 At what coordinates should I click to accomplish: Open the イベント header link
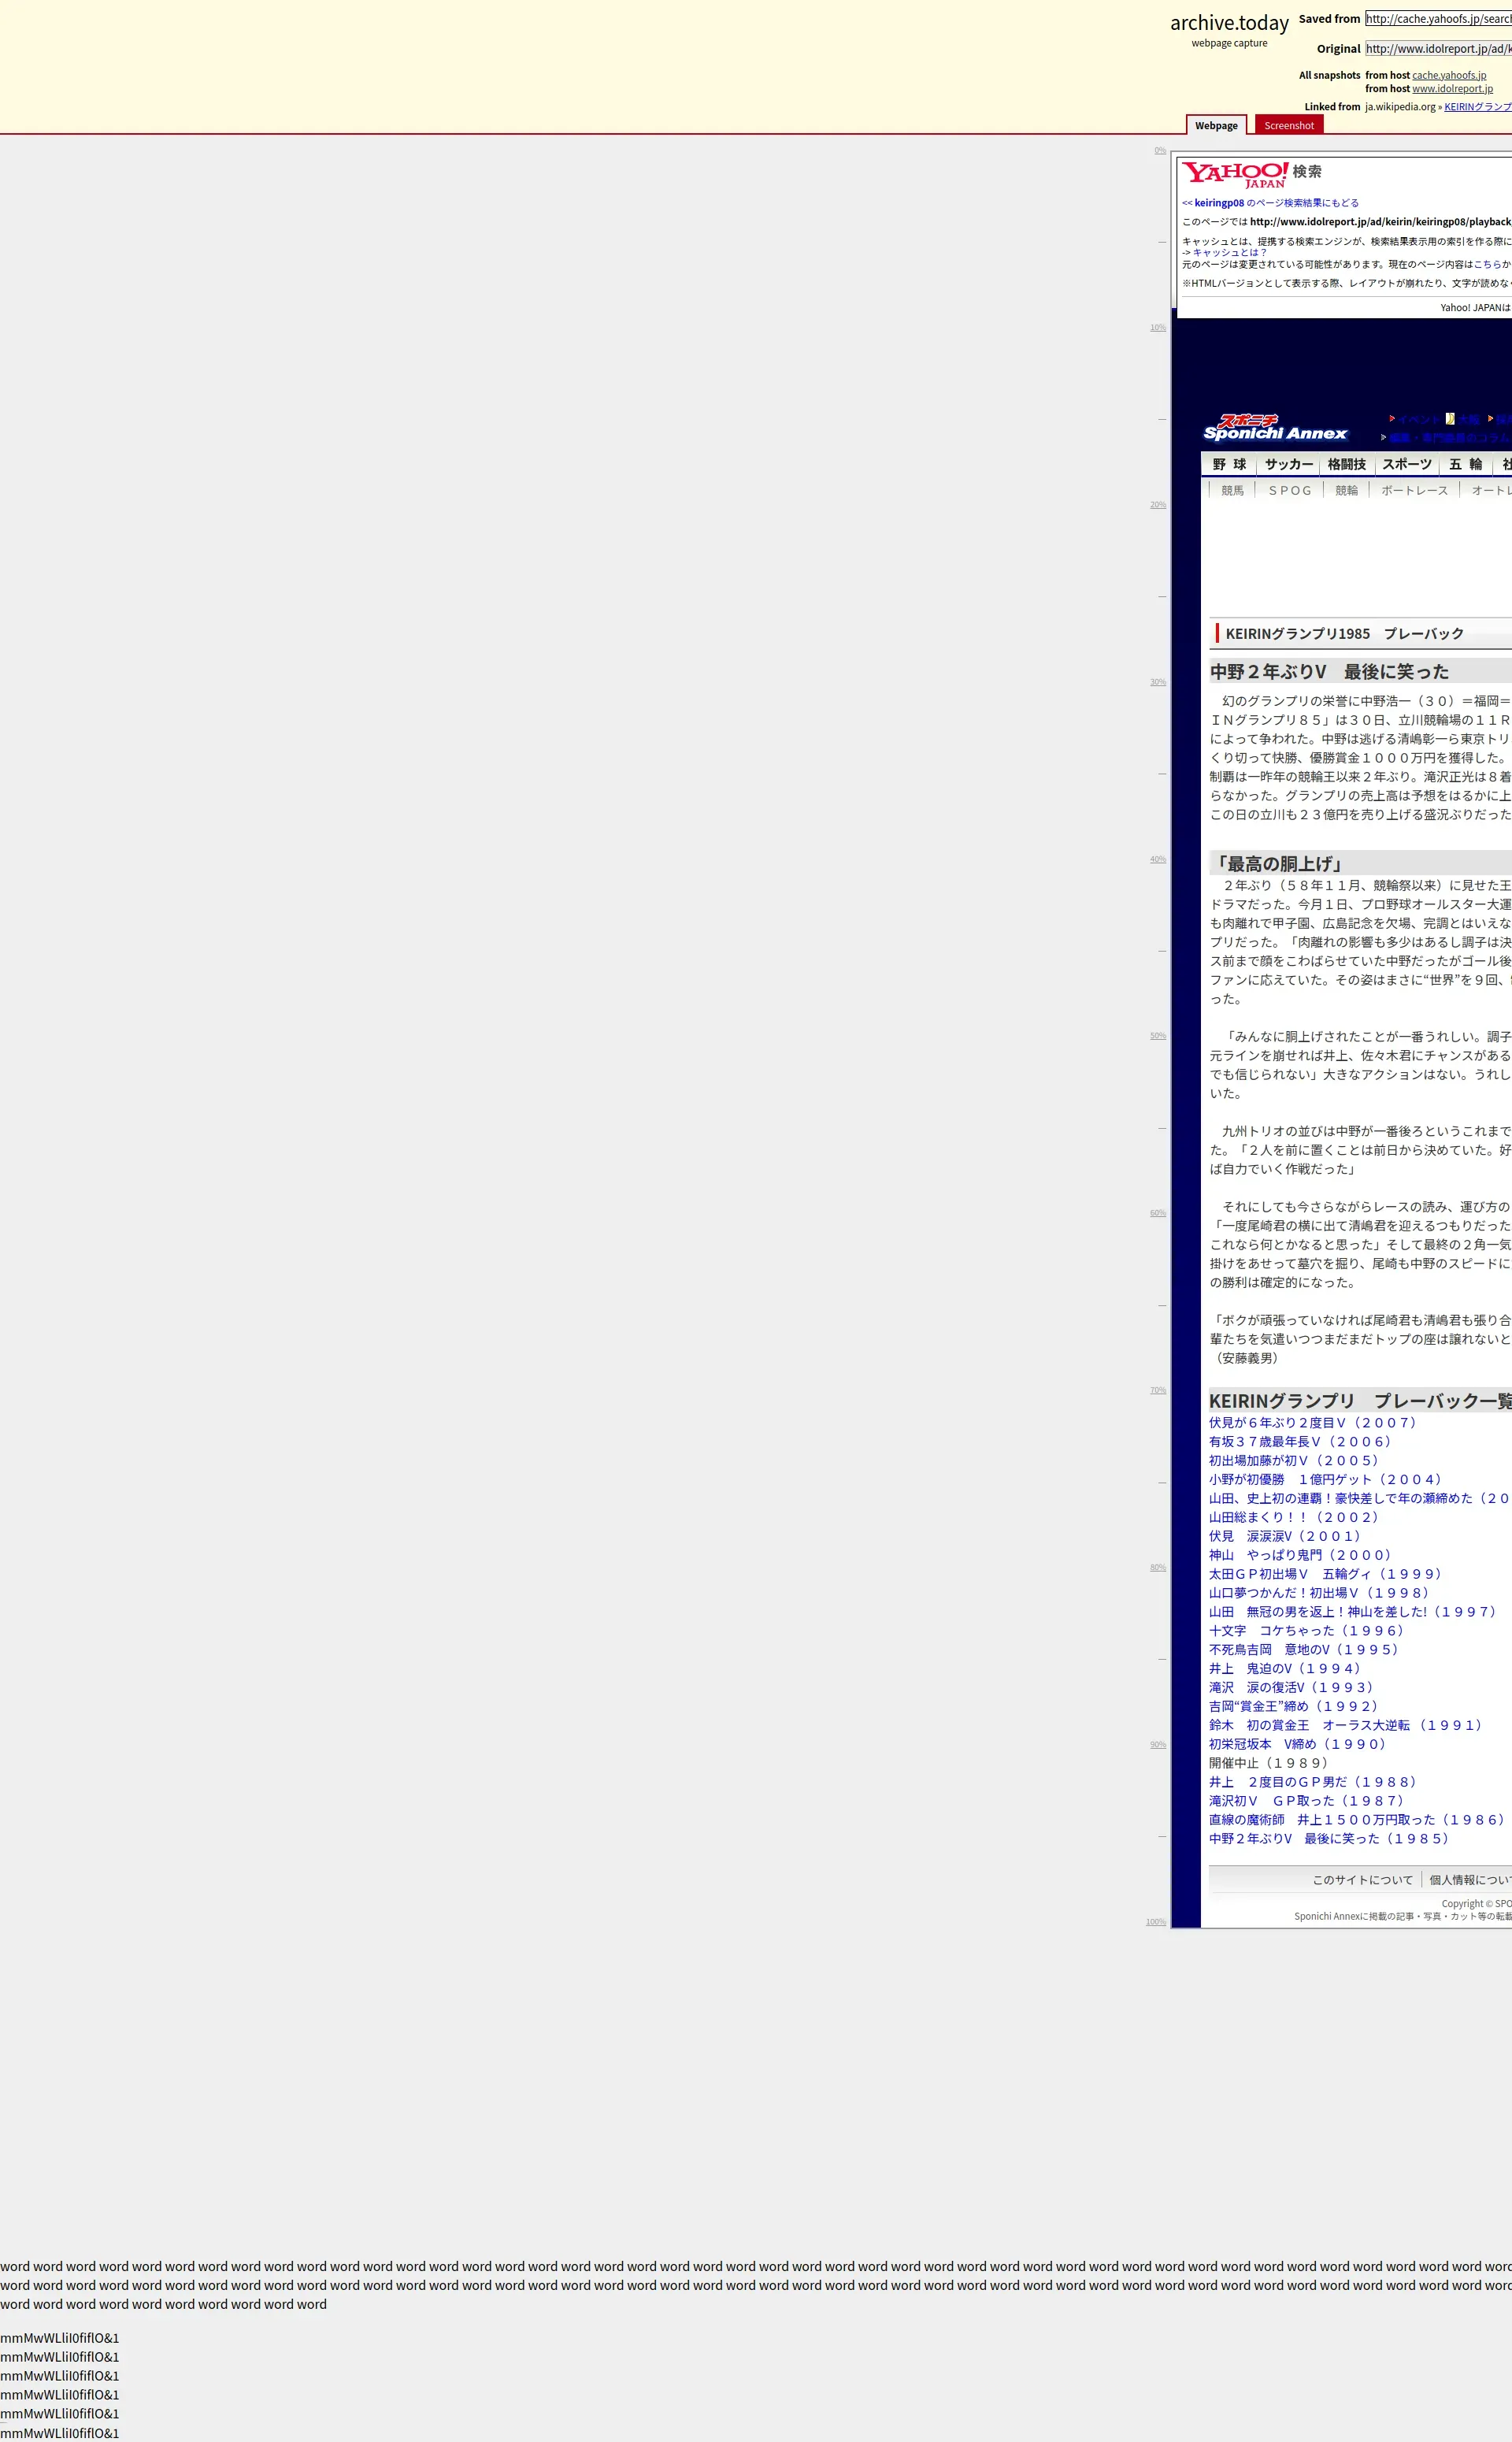(1419, 419)
